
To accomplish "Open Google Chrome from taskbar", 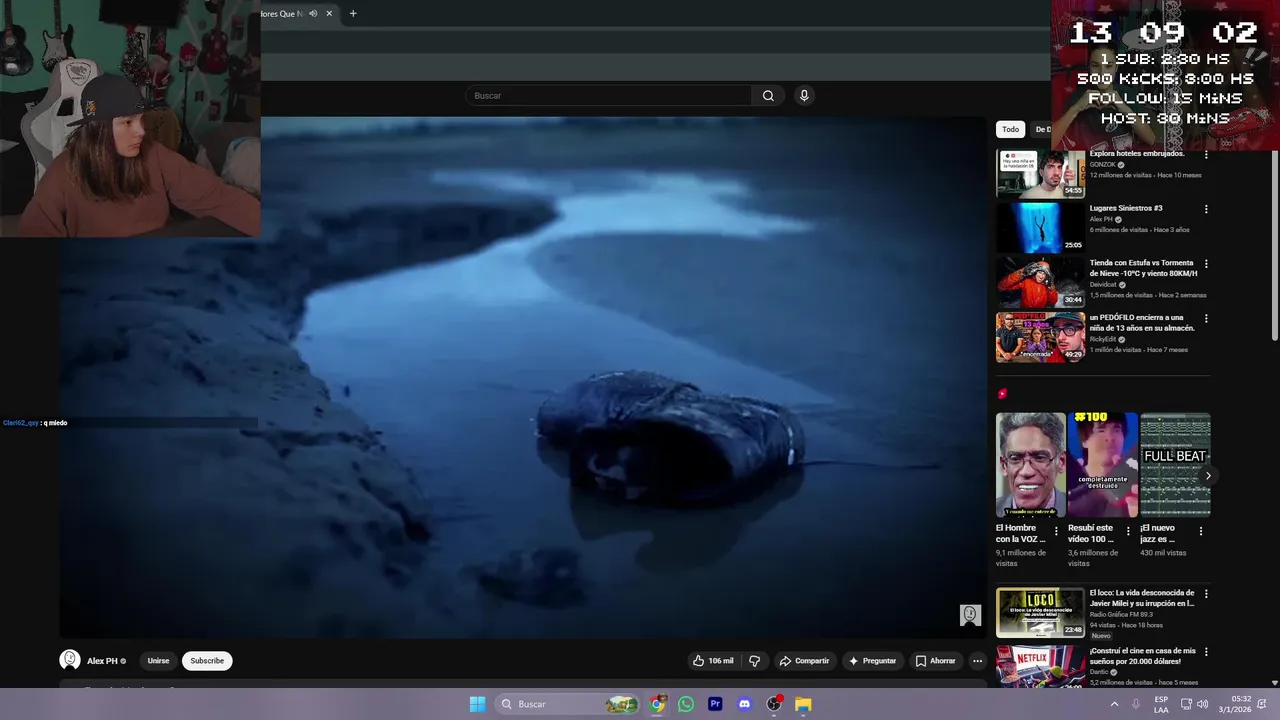I will (x=657, y=704).
